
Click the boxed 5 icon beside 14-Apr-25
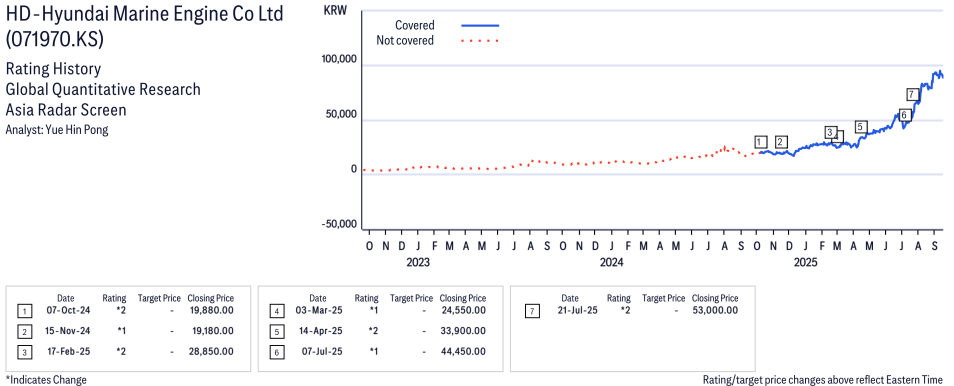(x=276, y=332)
